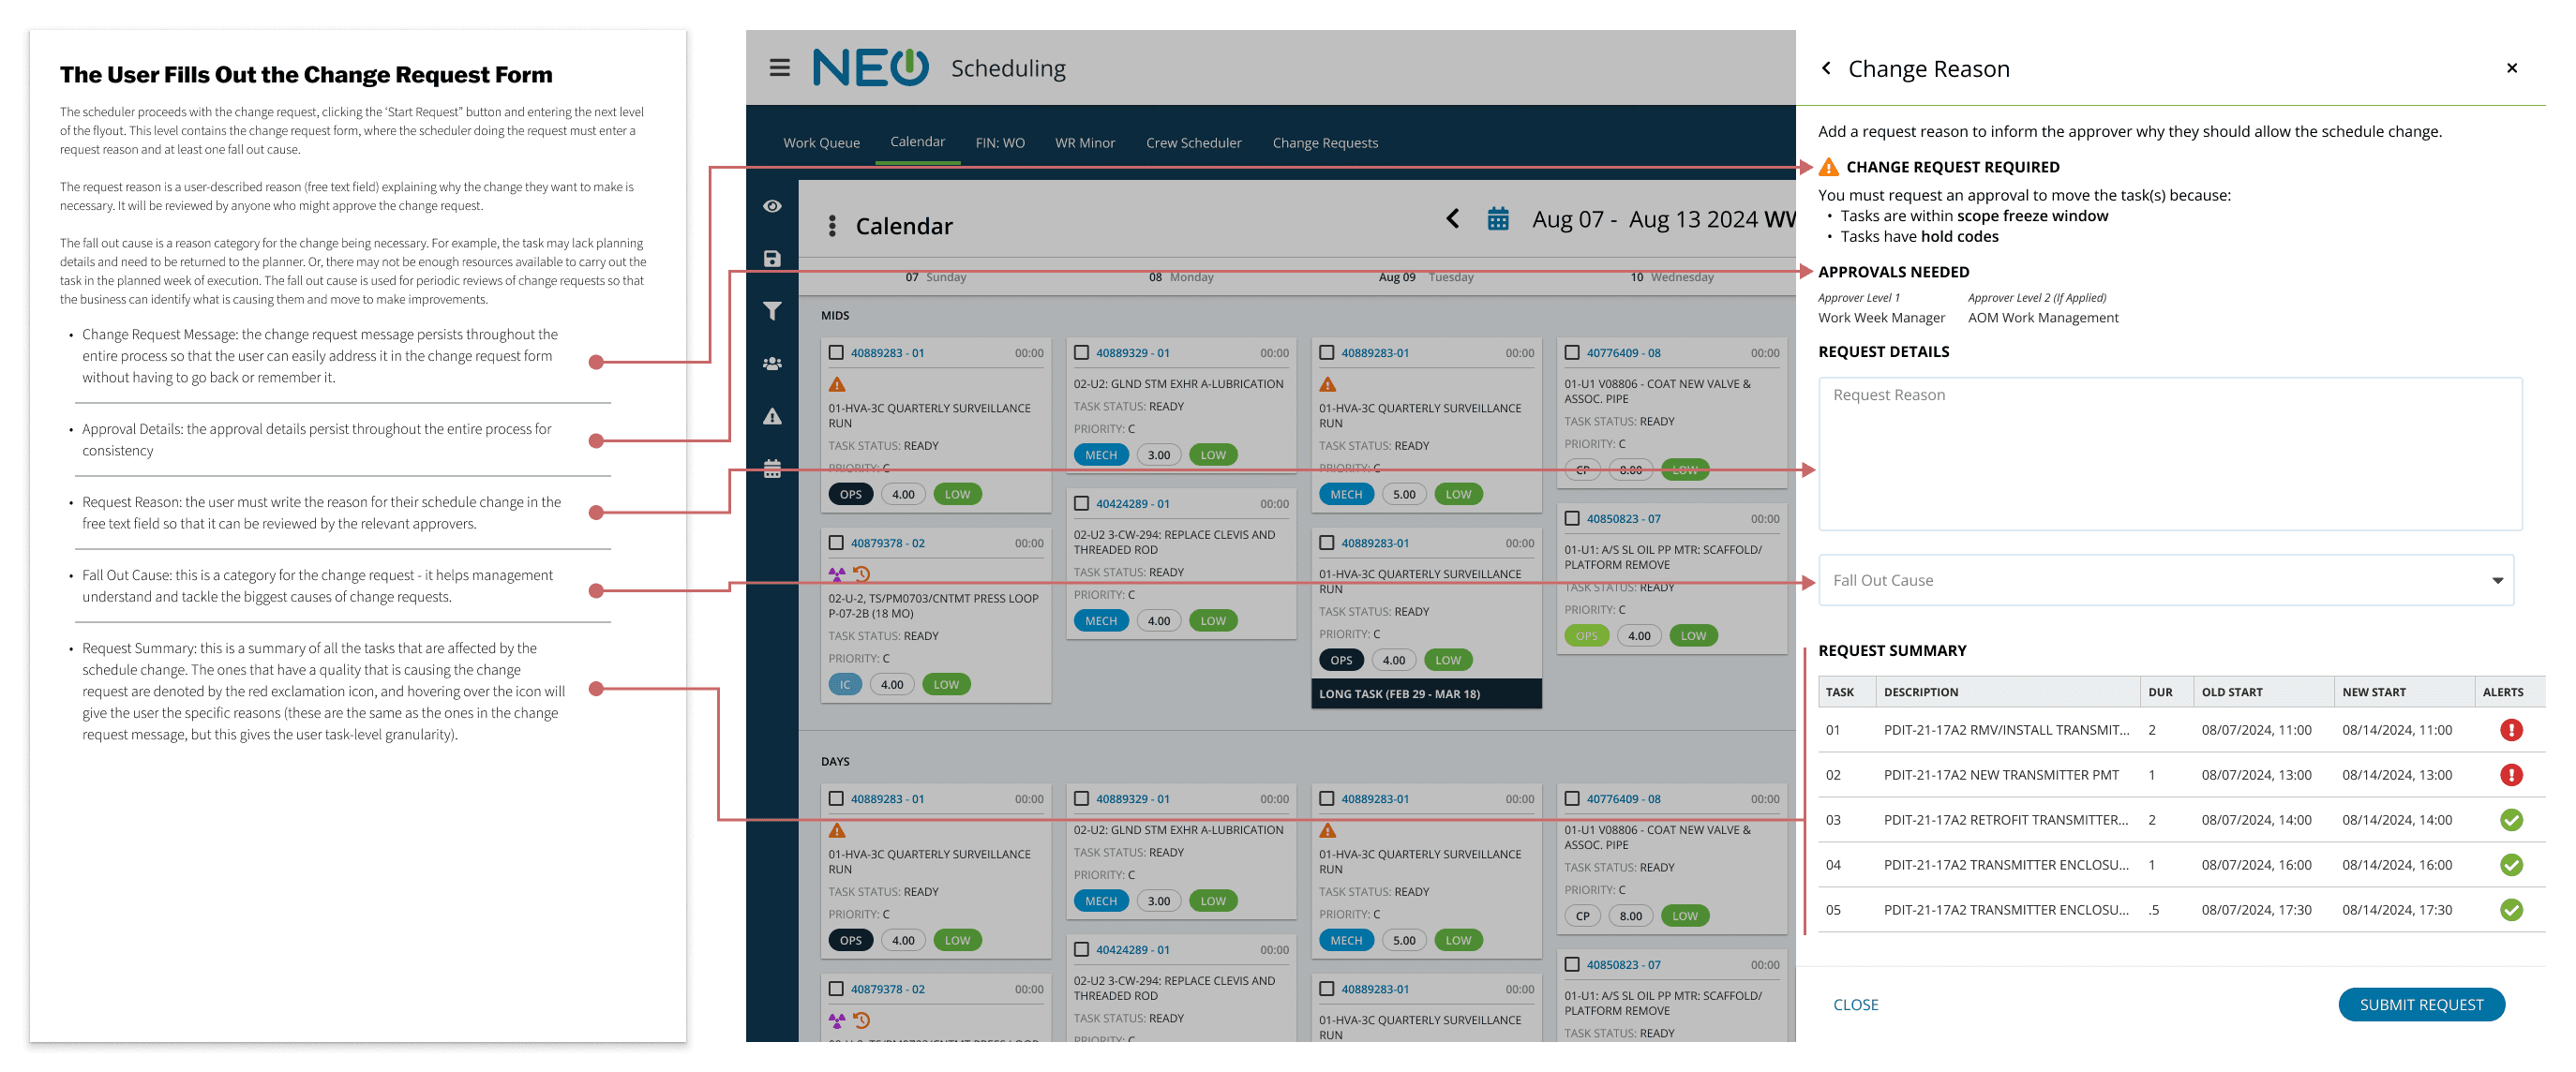Check the MIDS 40889283 - 01 task checkbox
Image resolution: width=2576 pixels, height=1072 pixels.
[836, 352]
